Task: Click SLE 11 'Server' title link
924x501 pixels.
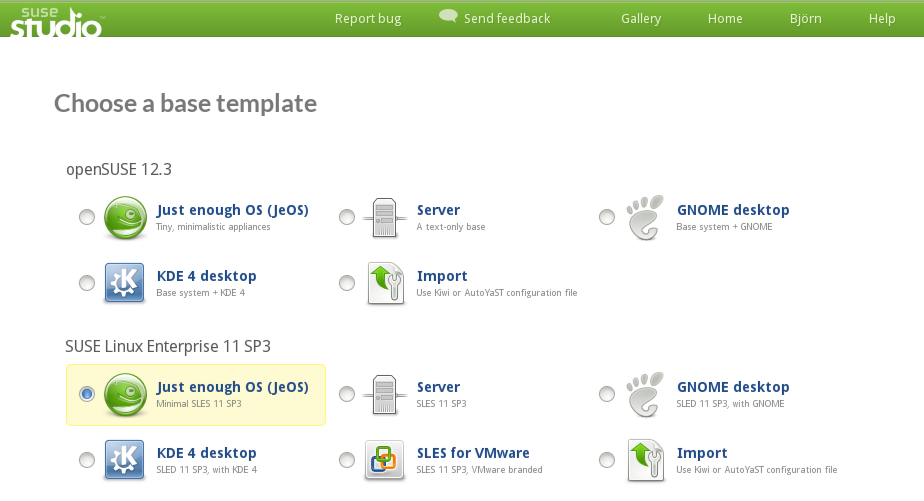Action: point(438,387)
